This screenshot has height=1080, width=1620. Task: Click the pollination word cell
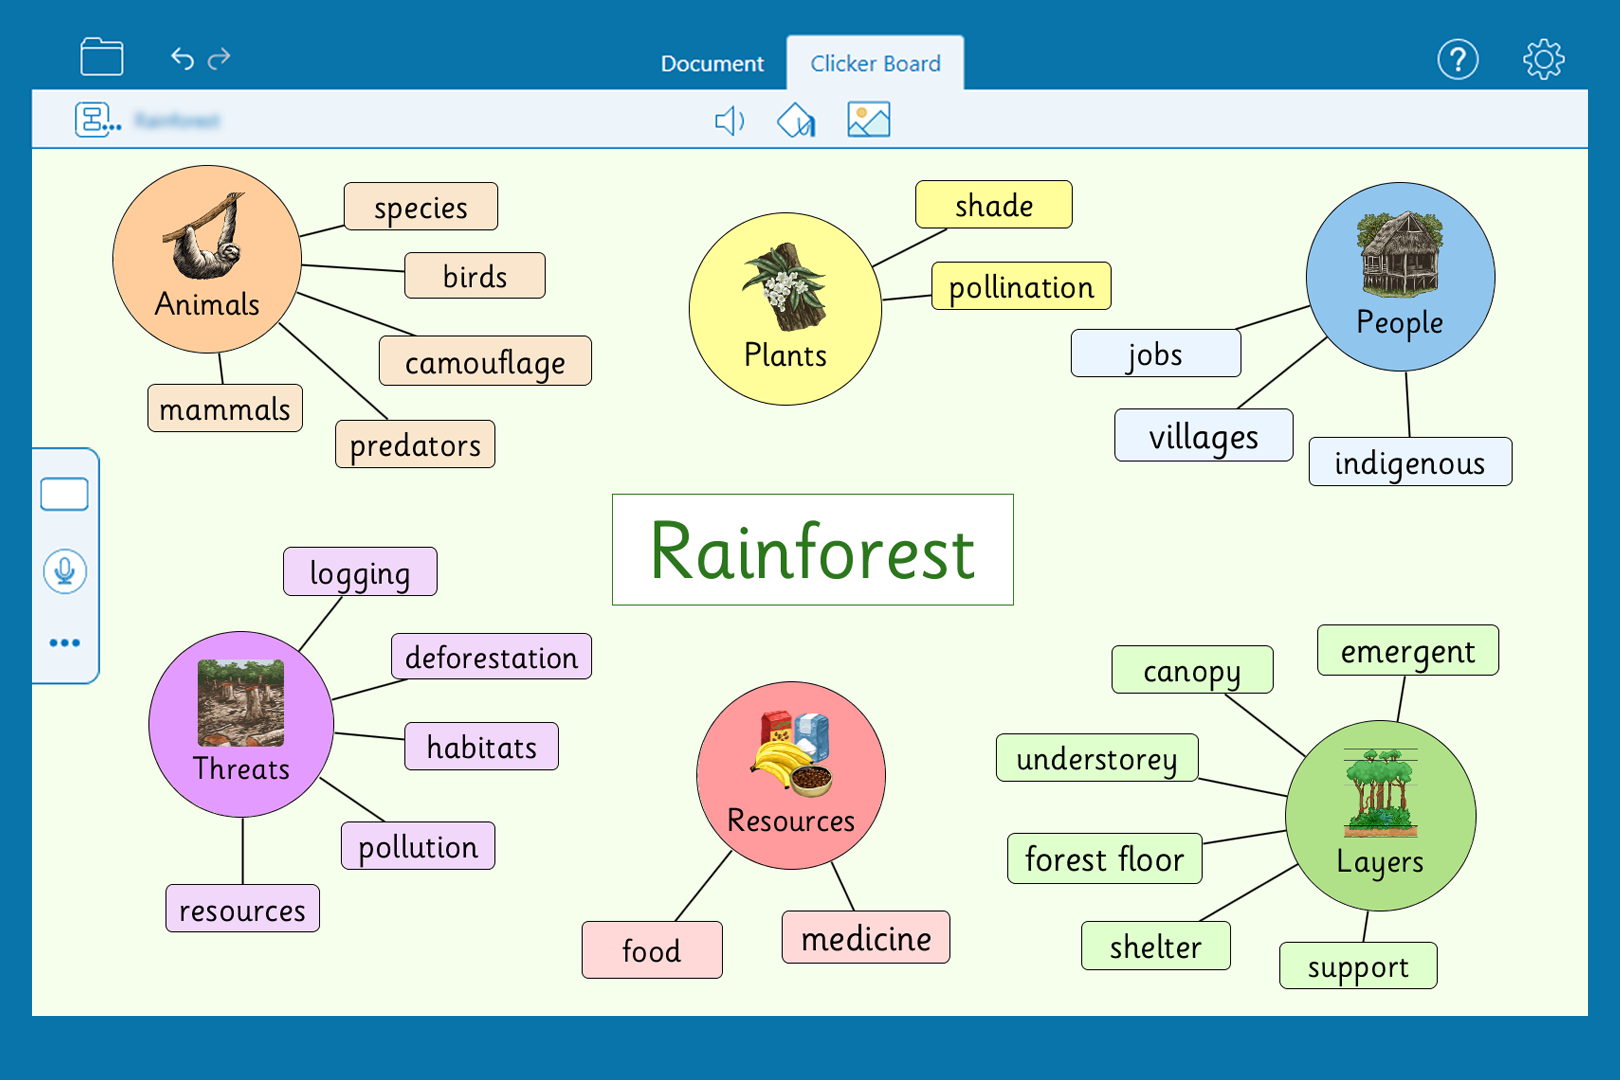point(1021,287)
